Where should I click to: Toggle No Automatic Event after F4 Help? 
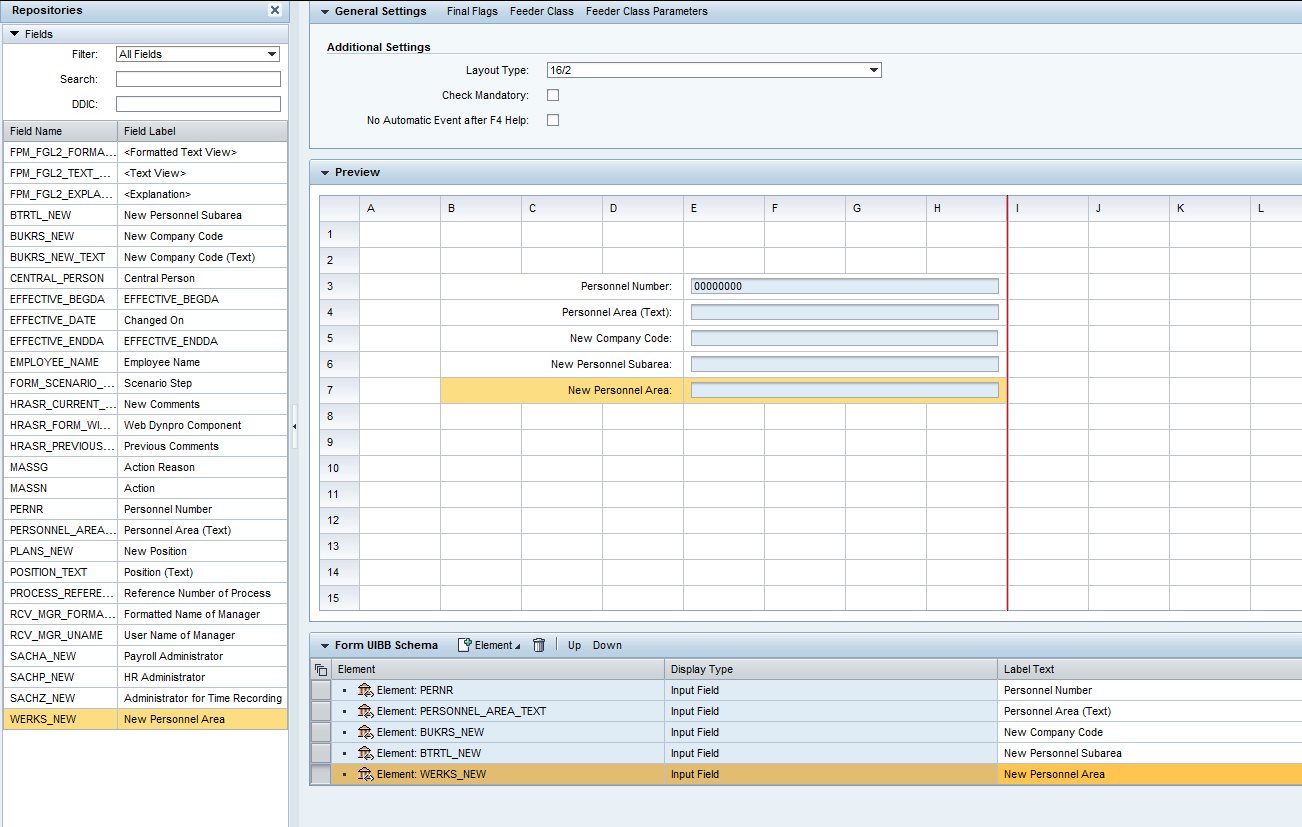(x=553, y=120)
